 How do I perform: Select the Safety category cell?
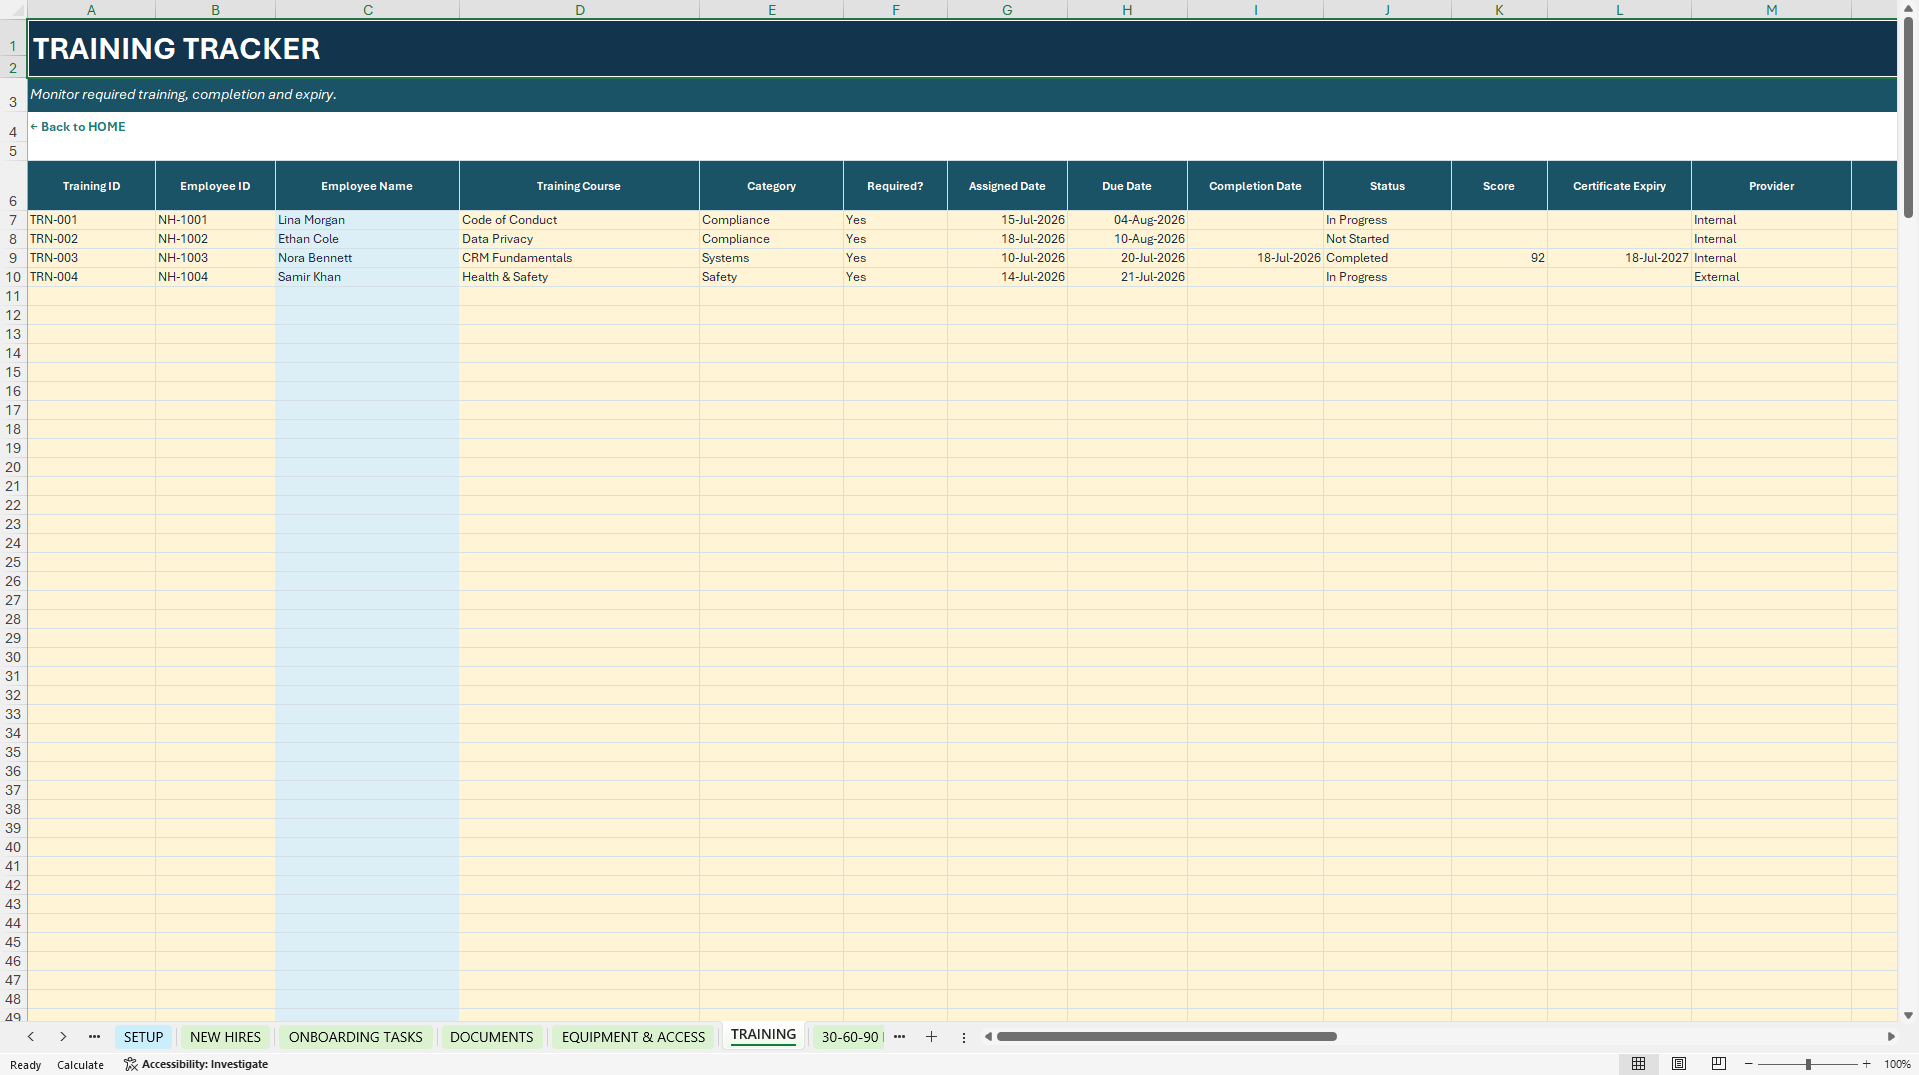coord(771,277)
